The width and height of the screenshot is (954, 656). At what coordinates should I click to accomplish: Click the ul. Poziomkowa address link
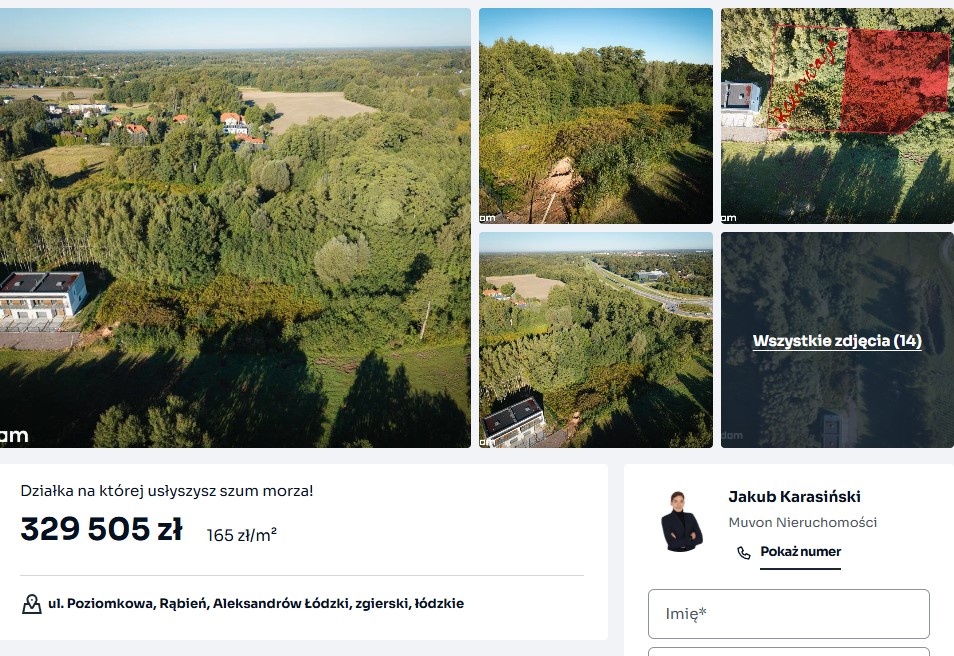click(256, 604)
